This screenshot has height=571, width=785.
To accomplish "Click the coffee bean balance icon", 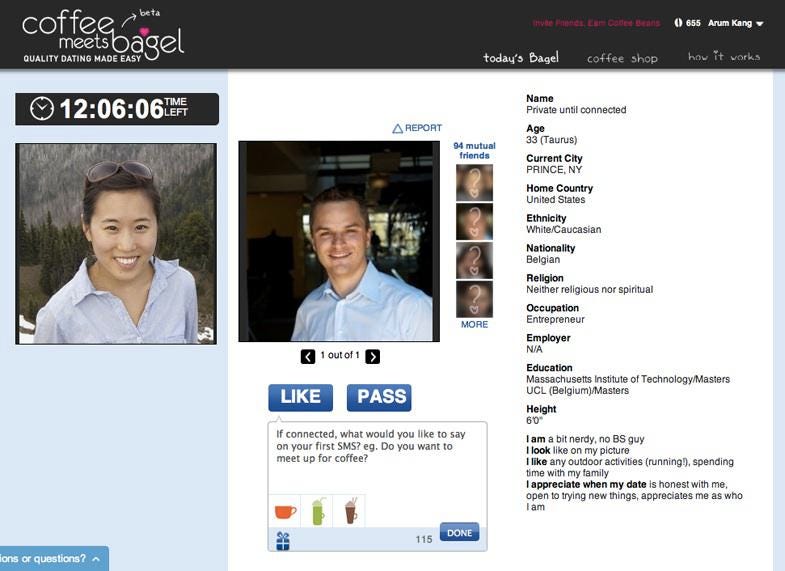I will pyautogui.click(x=678, y=23).
